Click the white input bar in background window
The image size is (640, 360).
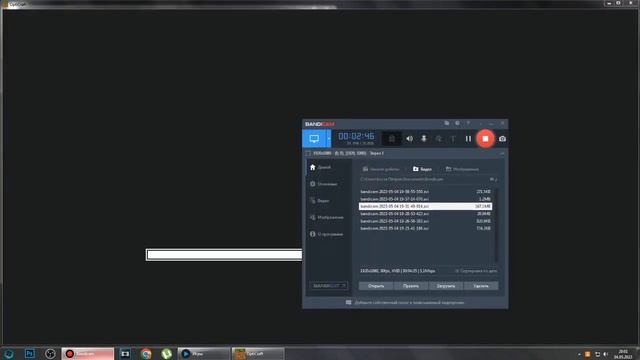tap(224, 255)
